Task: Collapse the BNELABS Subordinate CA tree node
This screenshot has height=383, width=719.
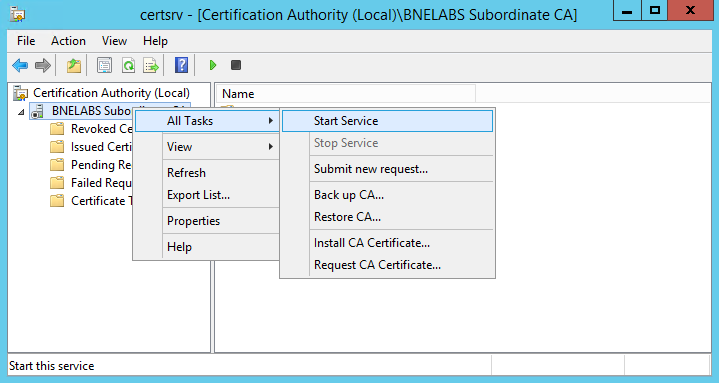Action: (x=21, y=112)
